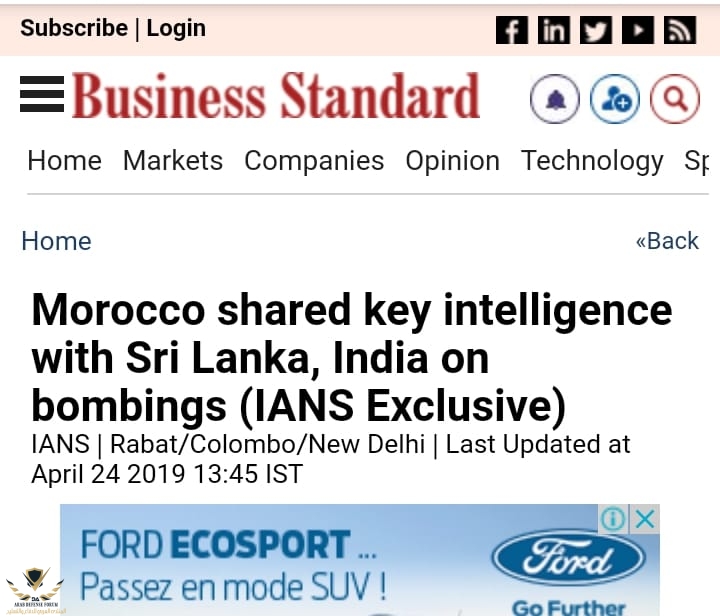Open the hamburger menu
The image size is (720, 616).
[x=42, y=94]
